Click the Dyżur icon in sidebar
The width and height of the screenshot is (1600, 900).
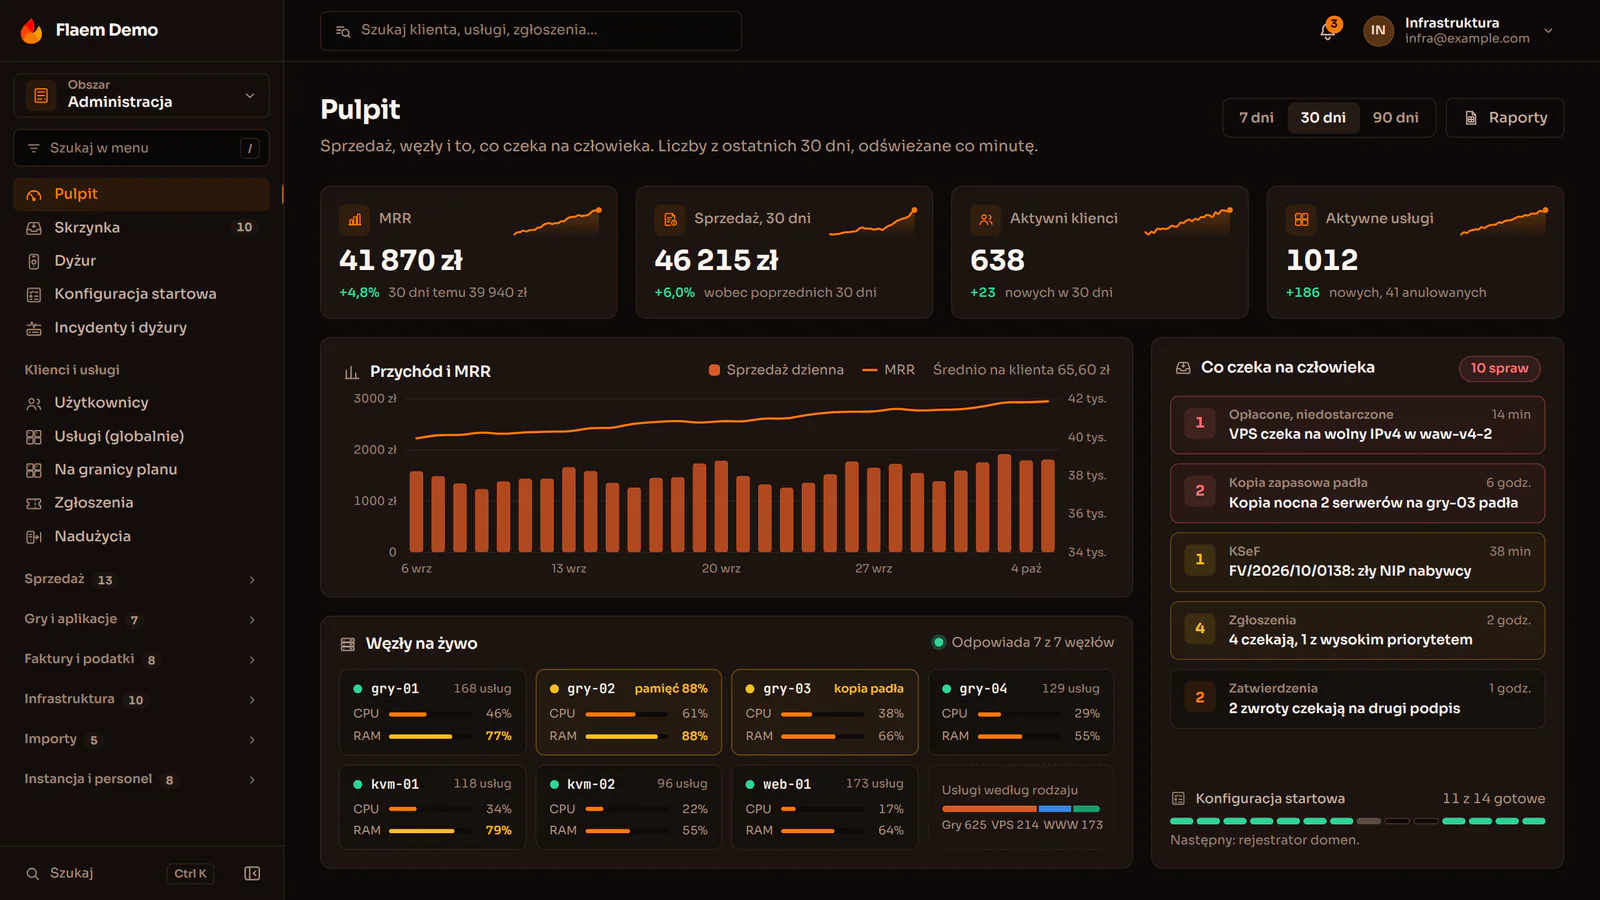[x=34, y=261]
